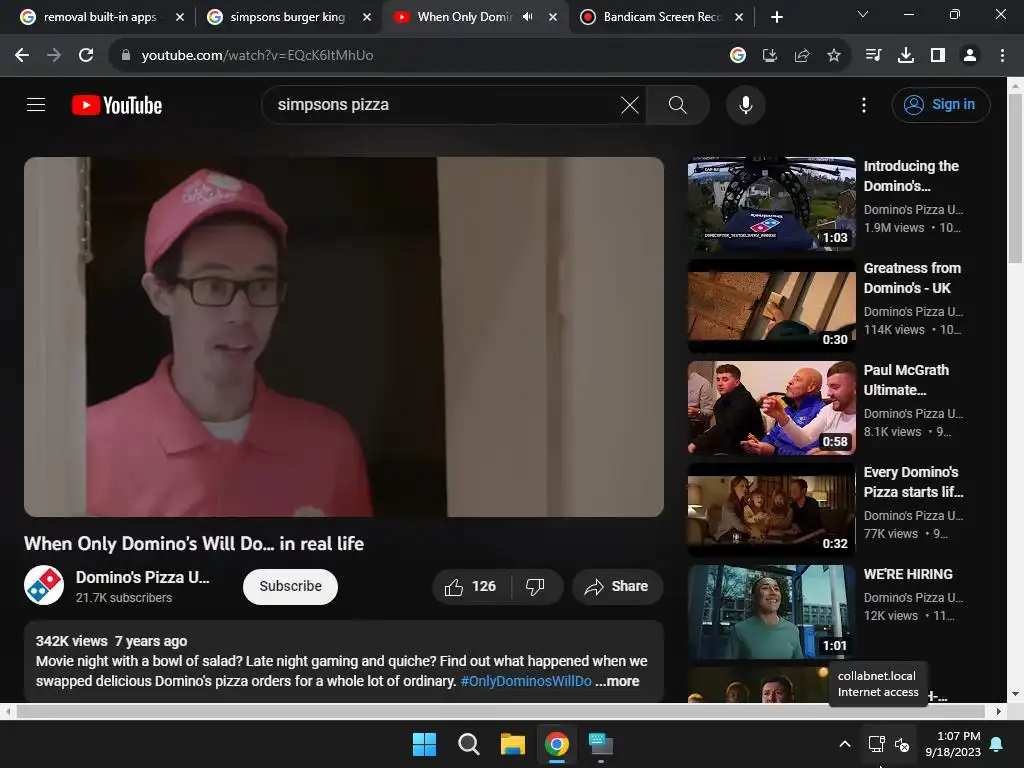1024x768 pixels.
Task: Share the Domino's video
Action: 617,586
